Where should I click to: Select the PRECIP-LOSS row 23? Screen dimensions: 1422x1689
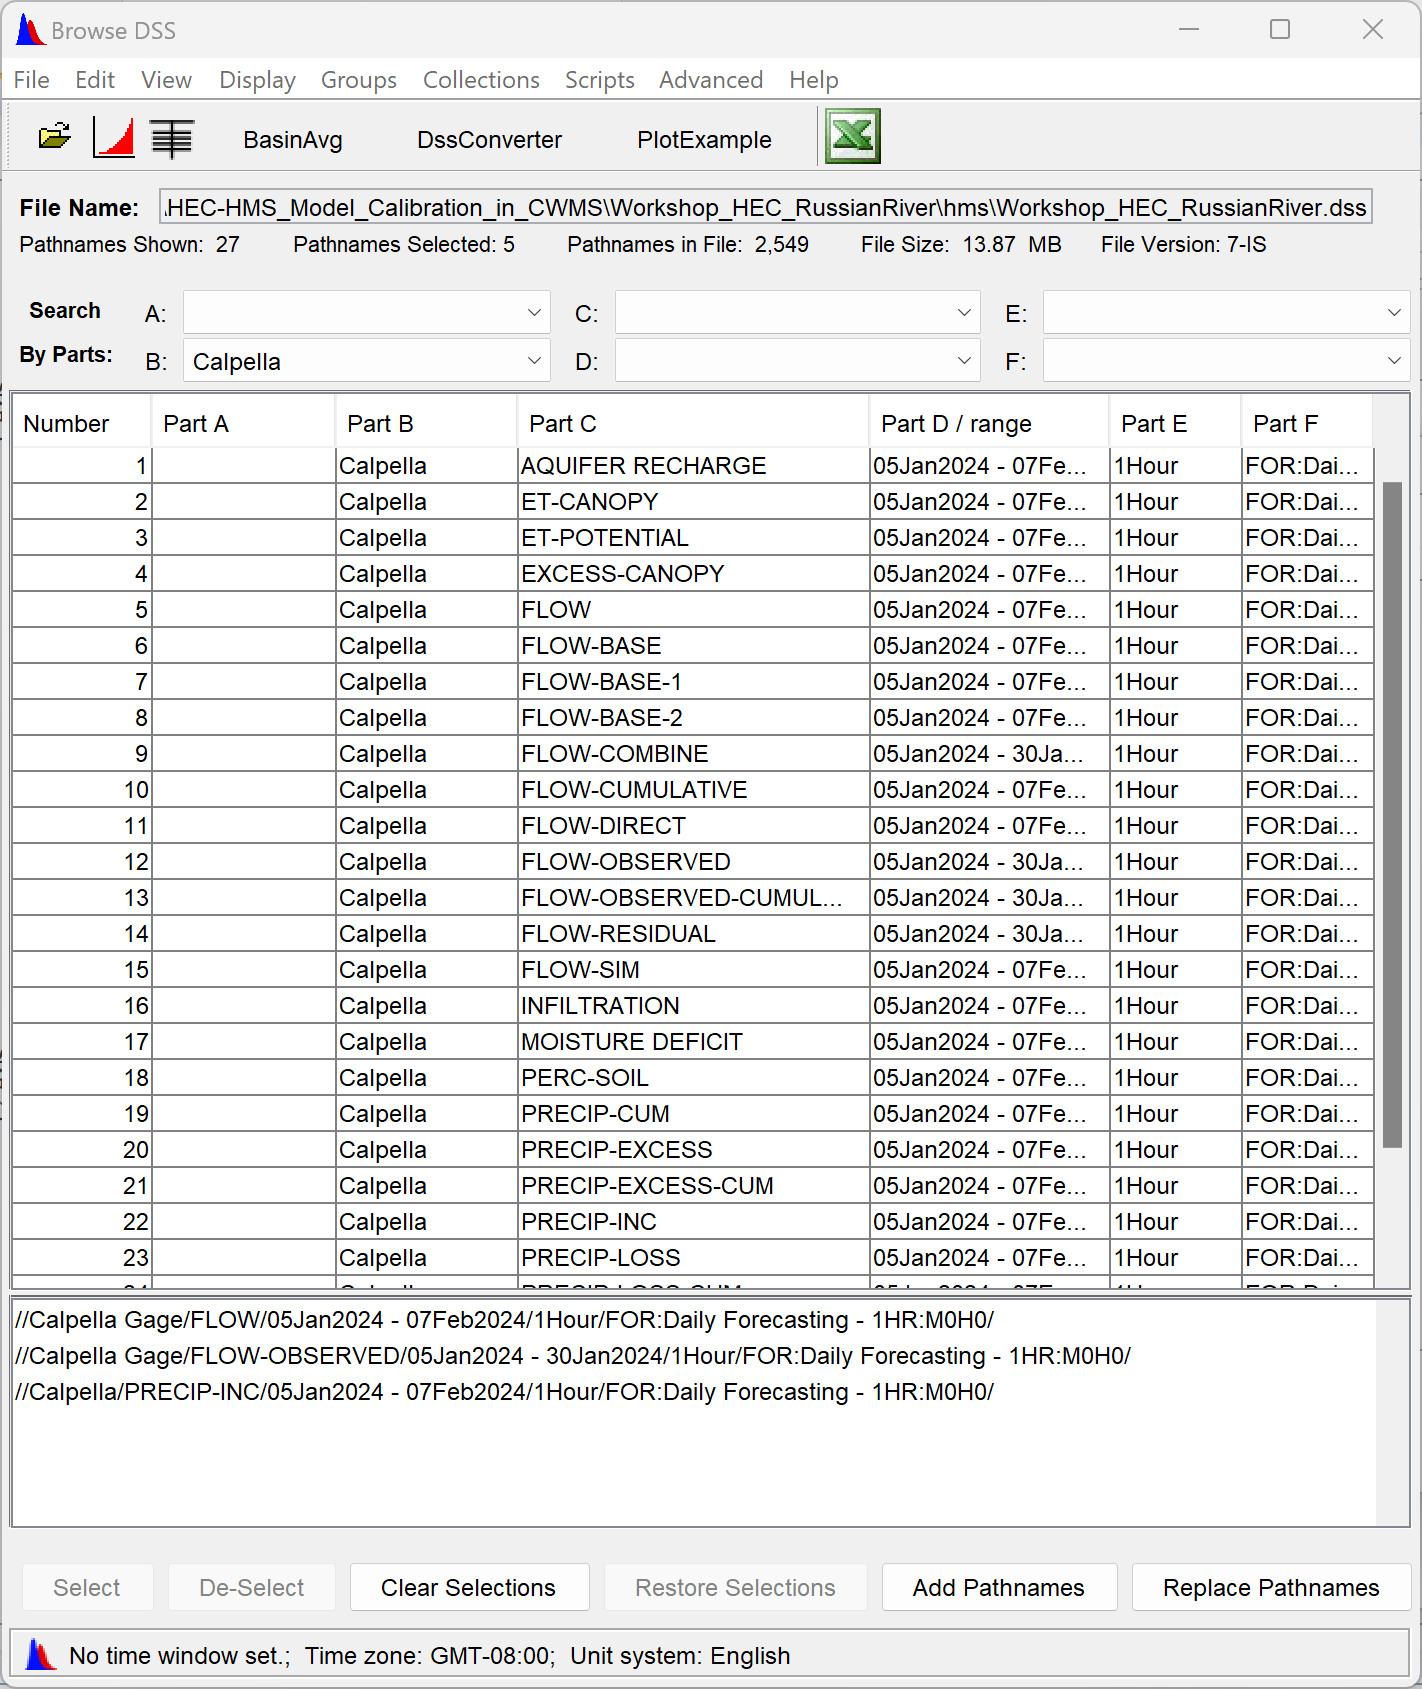(x=693, y=1258)
